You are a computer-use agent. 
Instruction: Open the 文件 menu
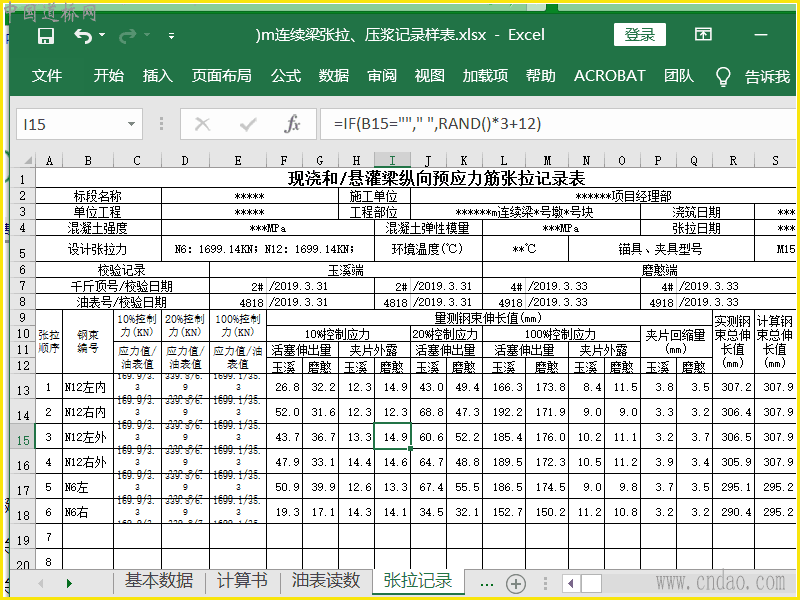click(x=47, y=76)
